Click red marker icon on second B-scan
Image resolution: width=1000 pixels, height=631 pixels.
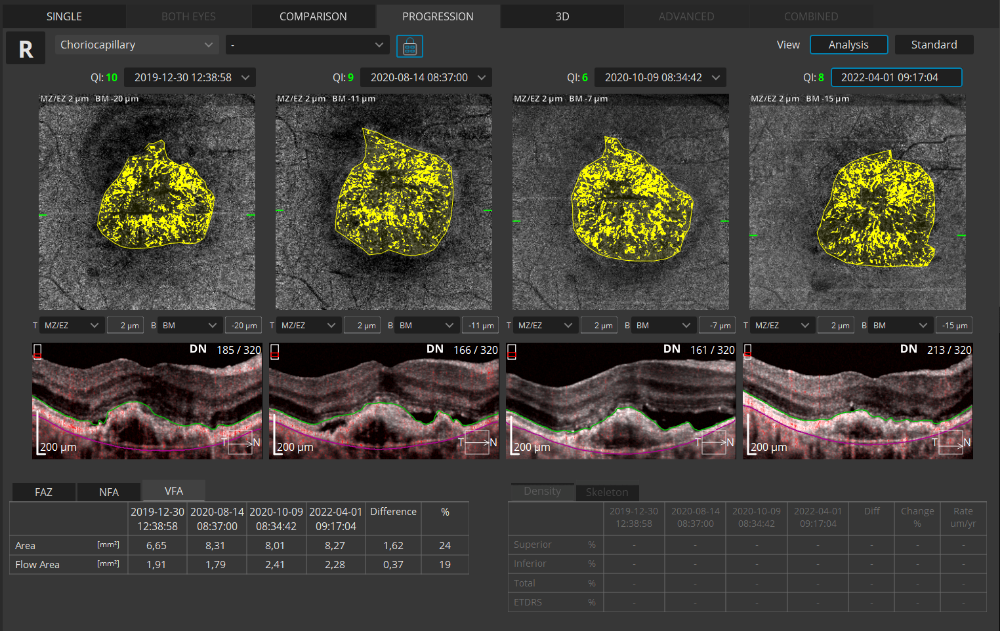[275, 352]
